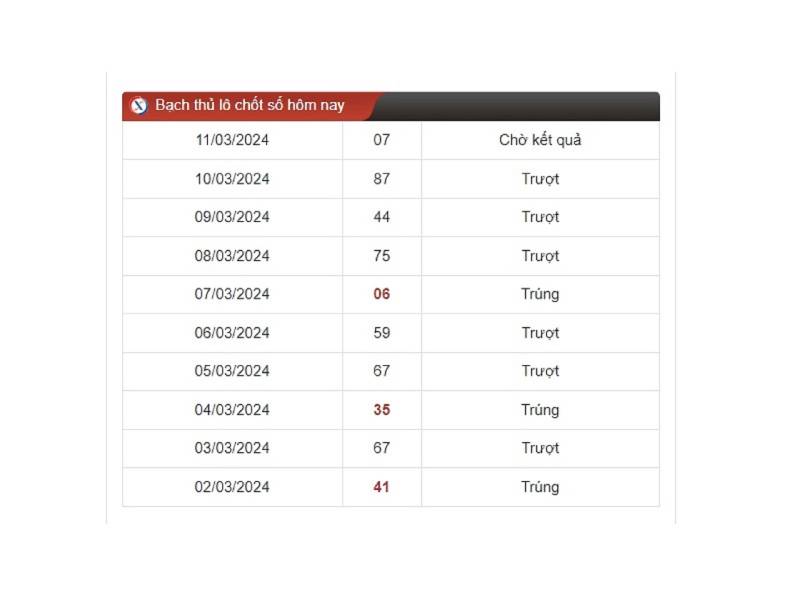Click the number 44 prediction cell
This screenshot has height=615, width=800.
click(382, 217)
